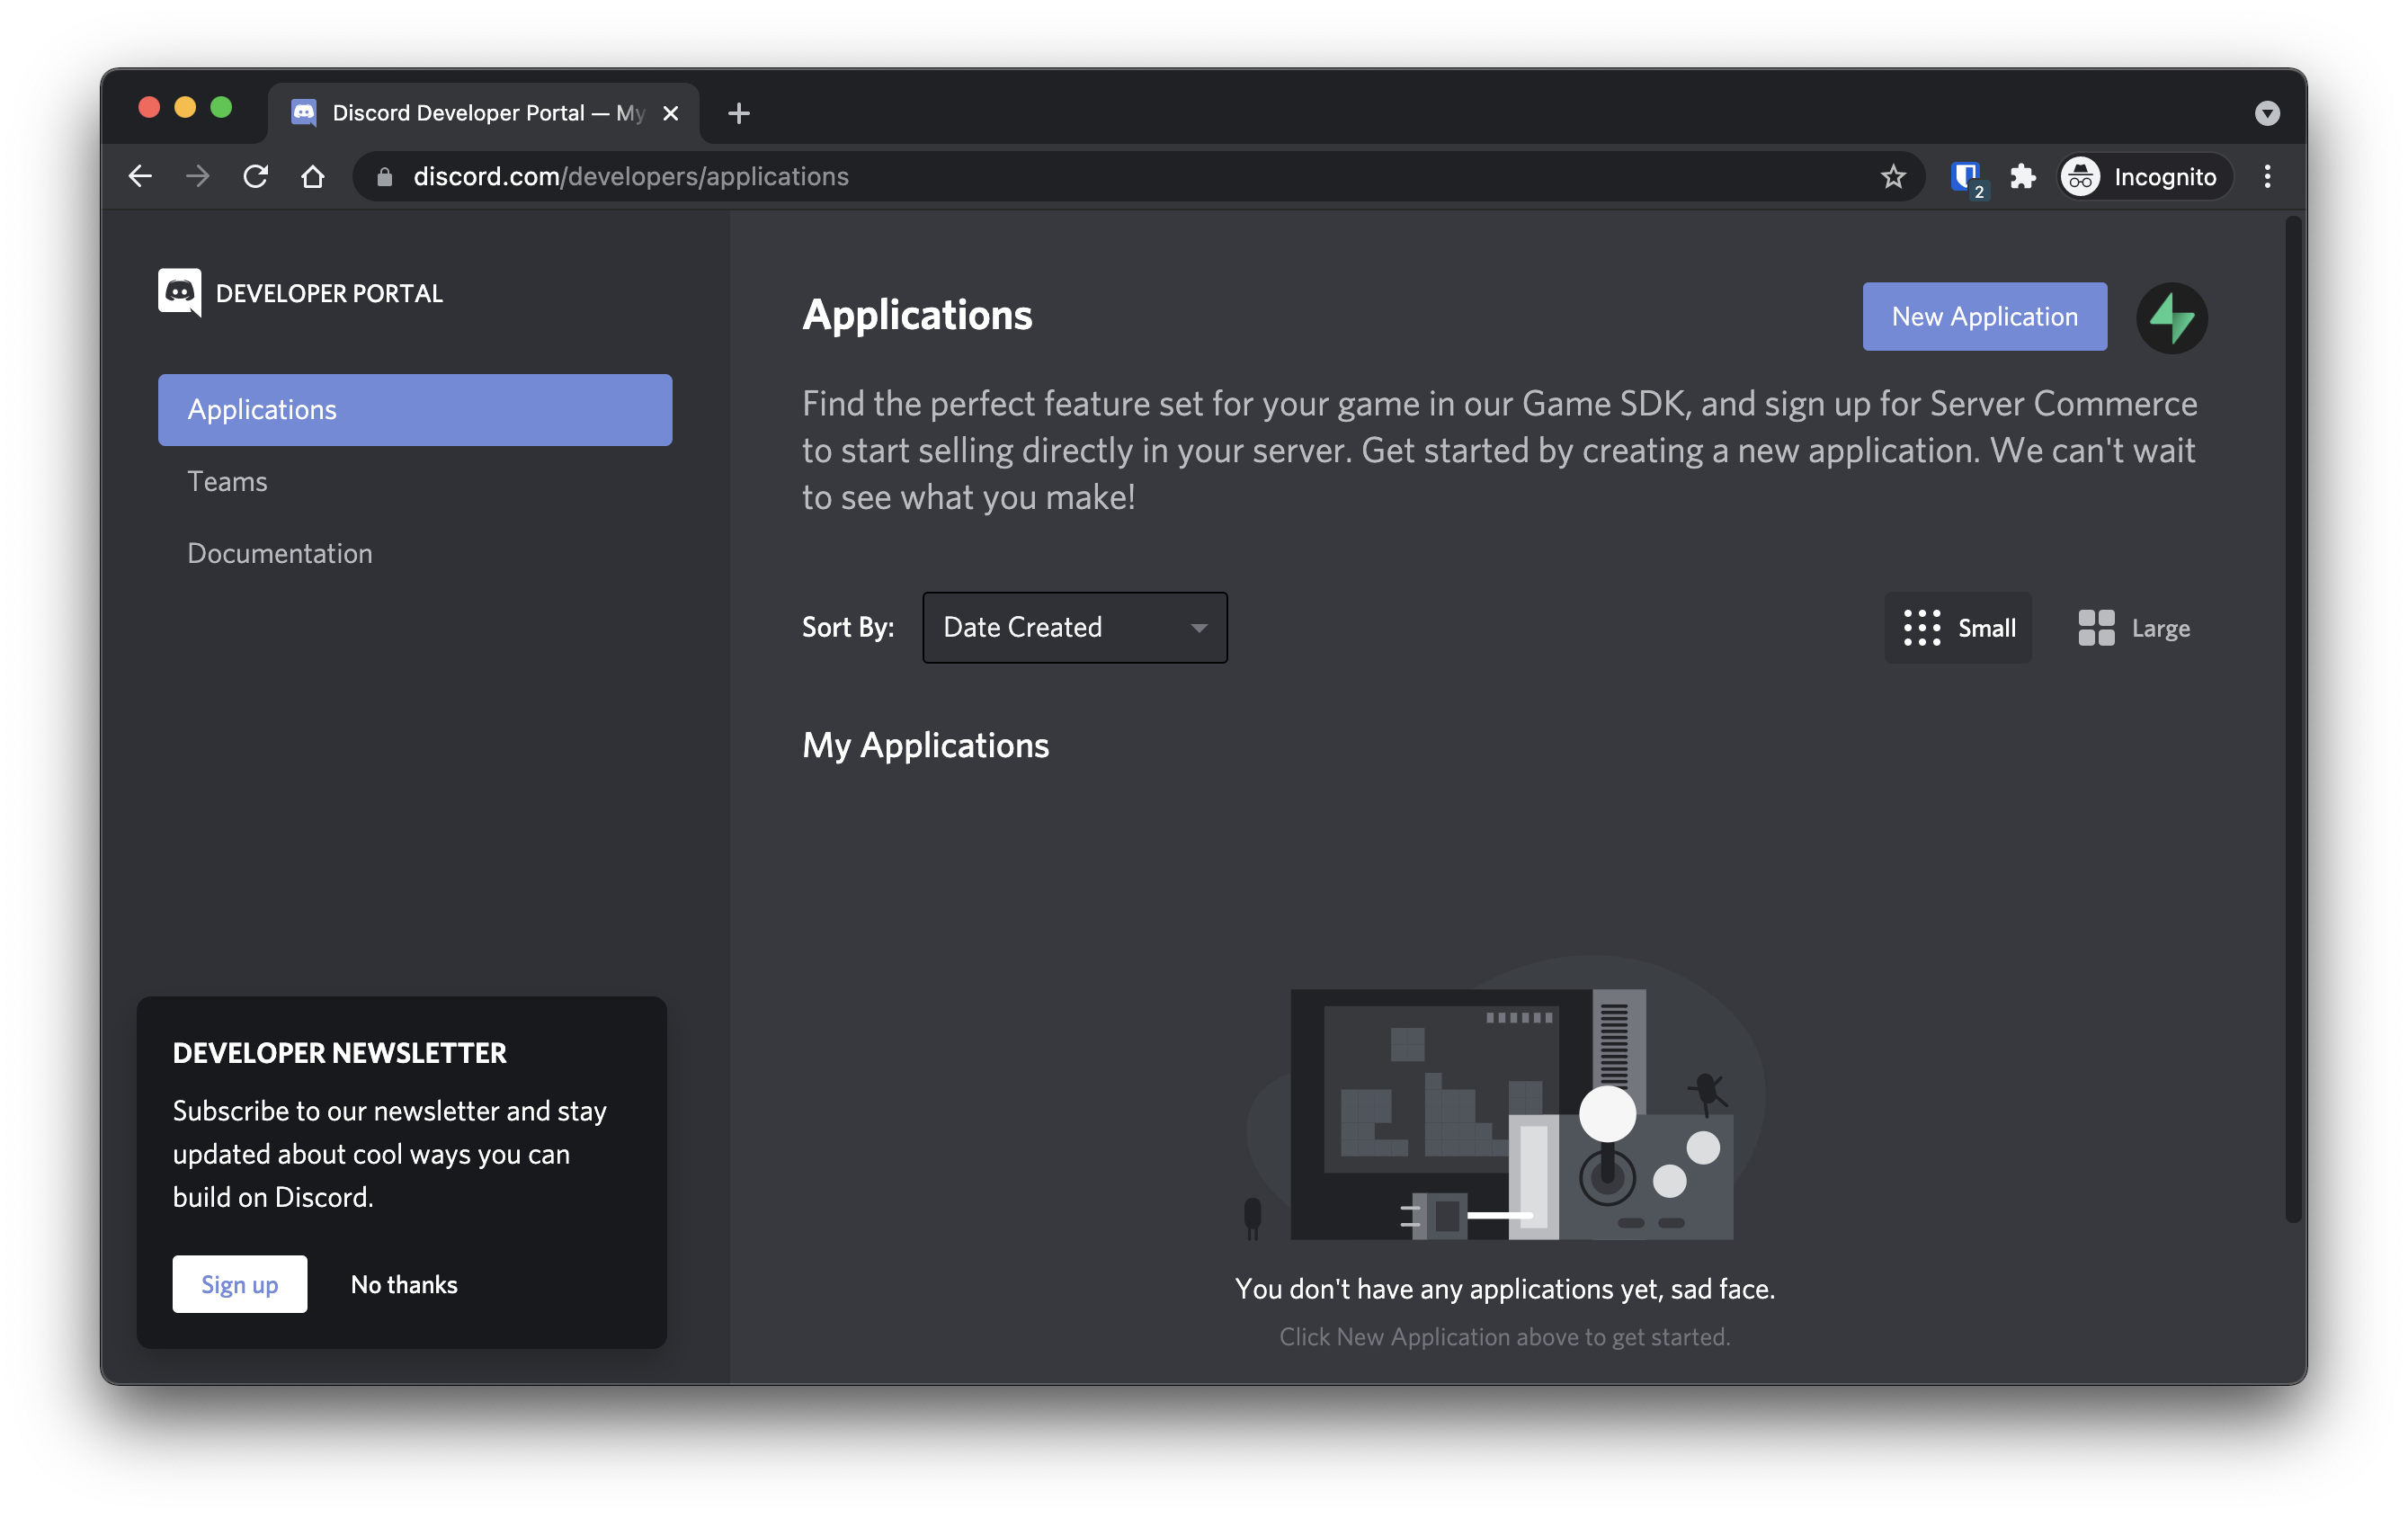Click the browser reload icon
The width and height of the screenshot is (2408, 1518).
255,176
